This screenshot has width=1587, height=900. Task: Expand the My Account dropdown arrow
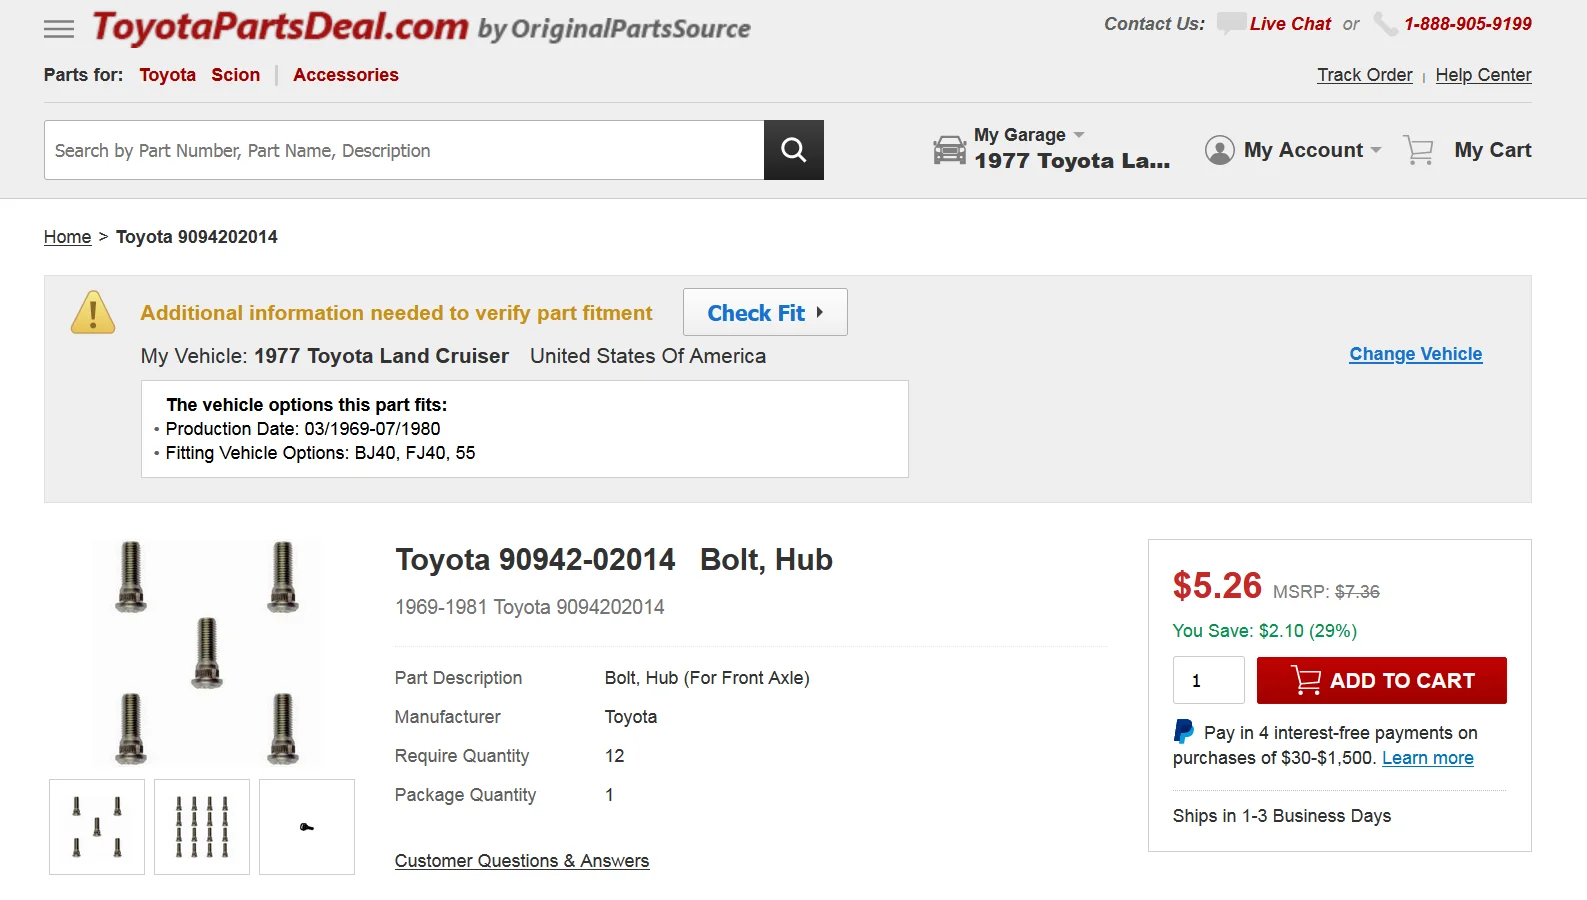[x=1376, y=150]
